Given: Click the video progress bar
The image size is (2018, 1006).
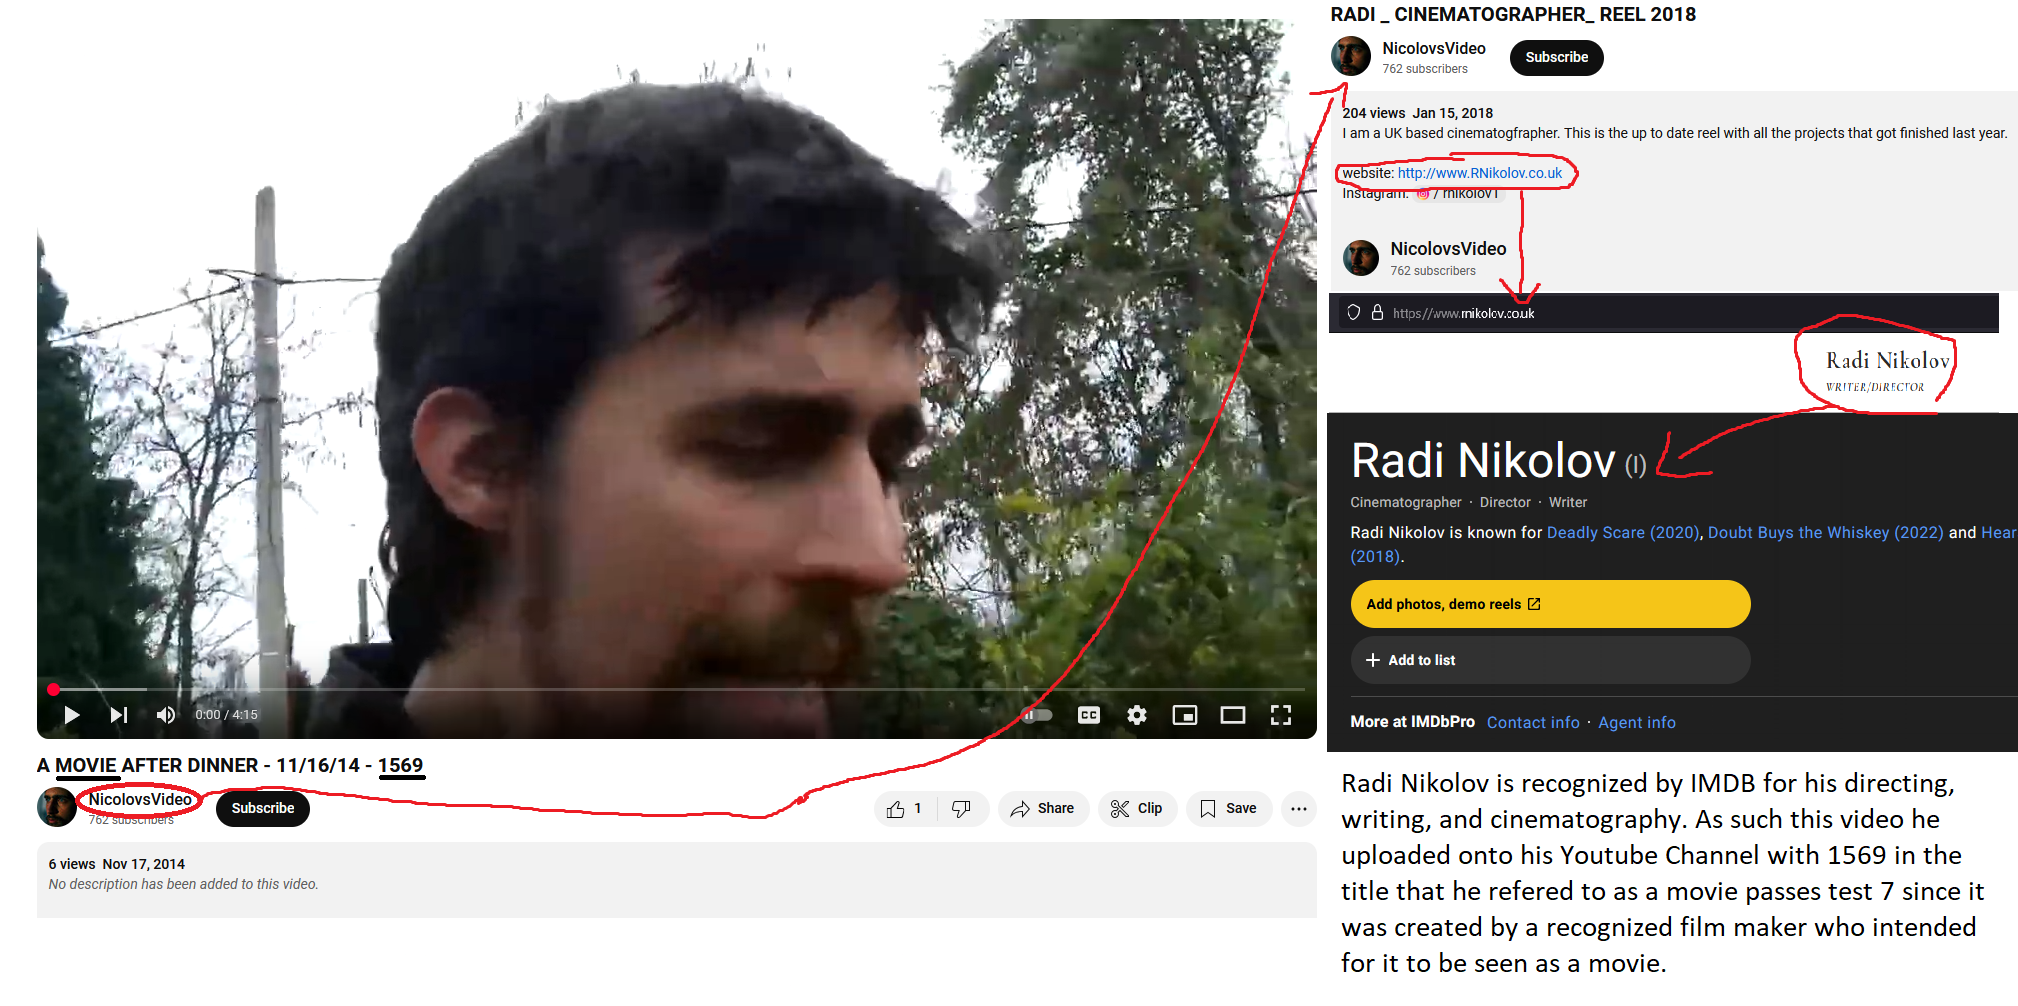Looking at the screenshot, I should click(x=678, y=689).
